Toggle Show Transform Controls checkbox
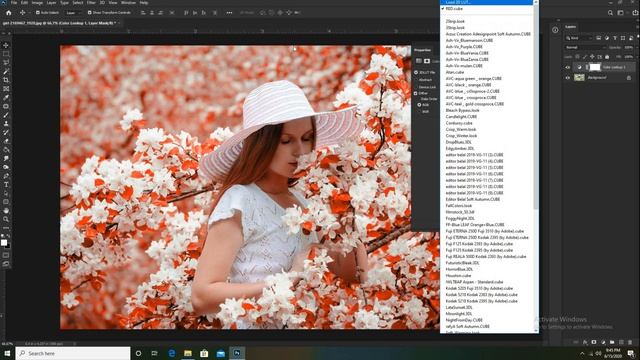The image size is (640, 360). coord(89,13)
